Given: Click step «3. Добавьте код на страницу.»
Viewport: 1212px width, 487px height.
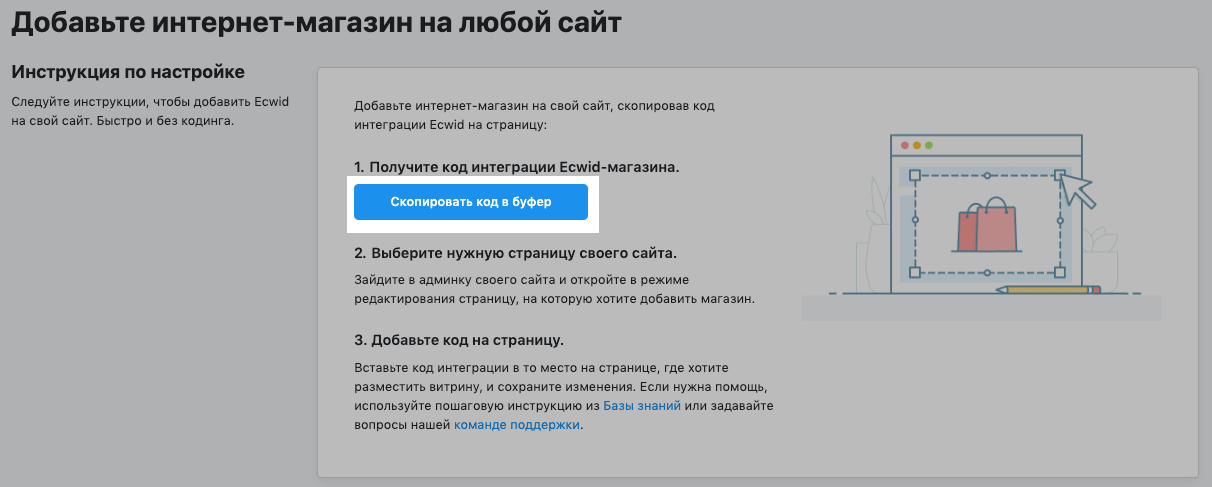Looking at the screenshot, I should click(x=459, y=339).
